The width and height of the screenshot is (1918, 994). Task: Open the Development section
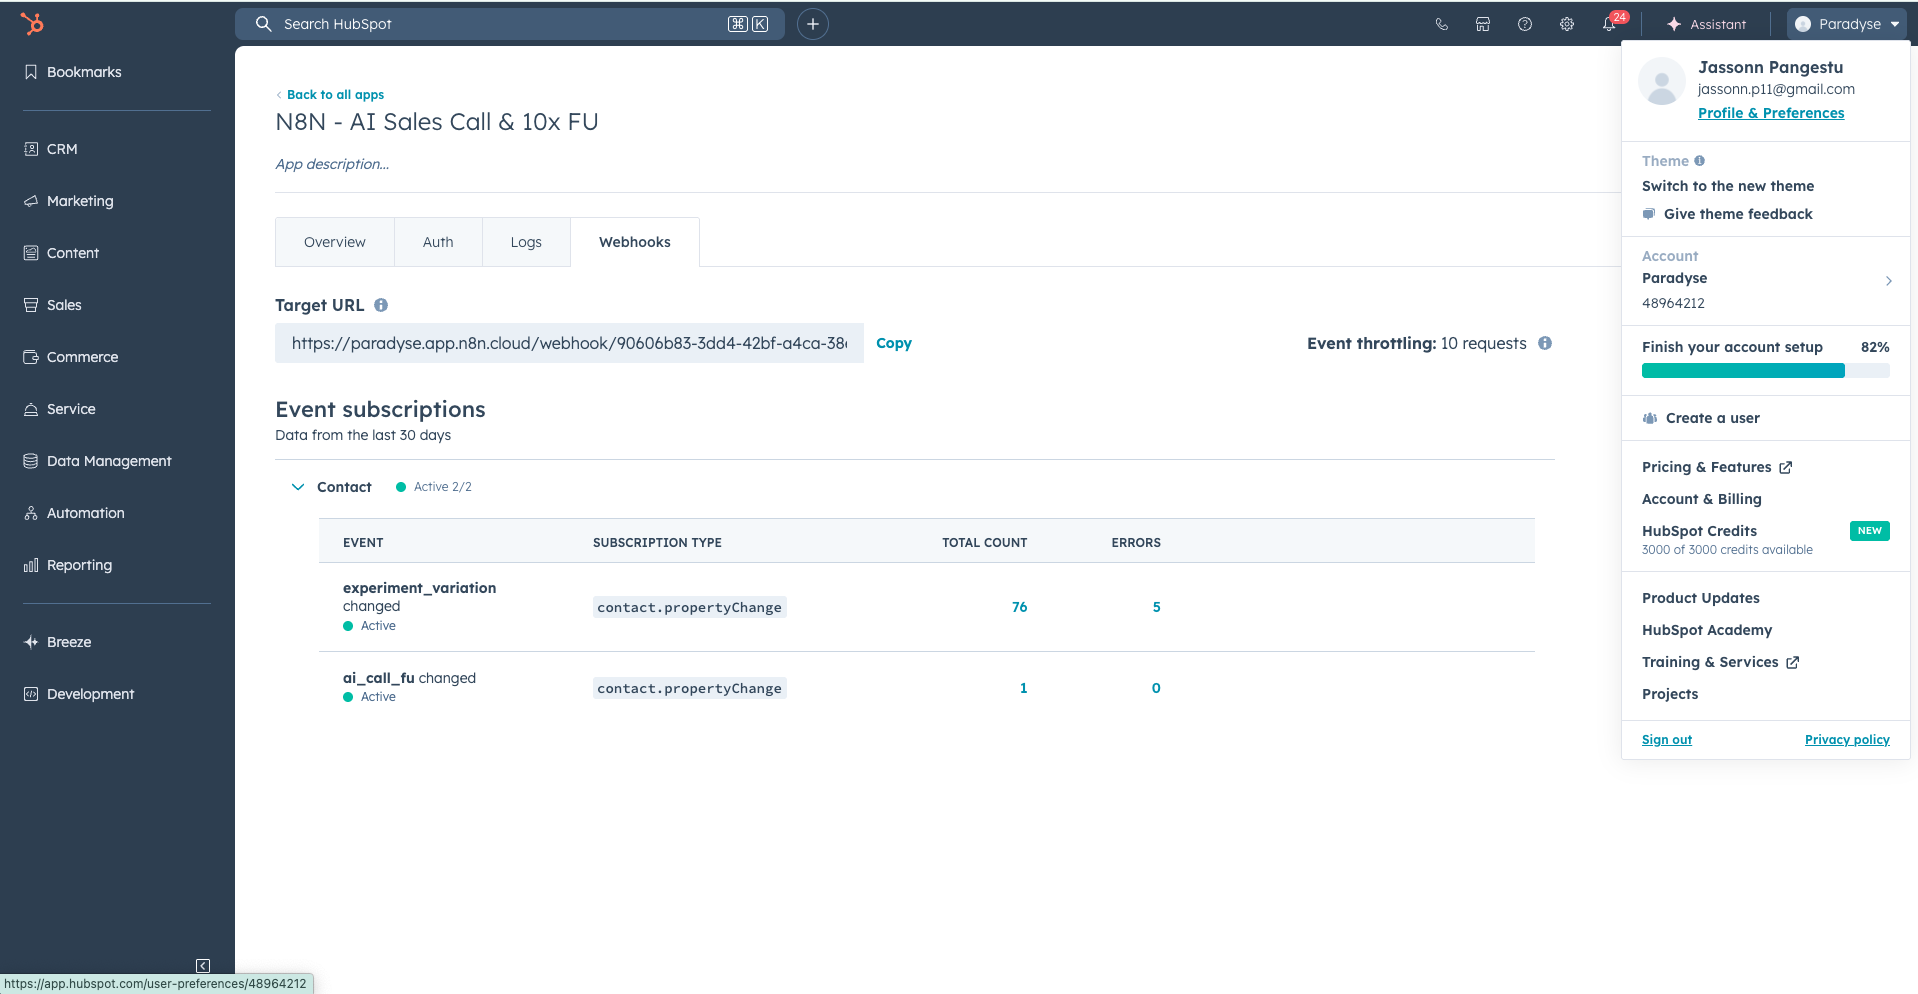click(90, 693)
